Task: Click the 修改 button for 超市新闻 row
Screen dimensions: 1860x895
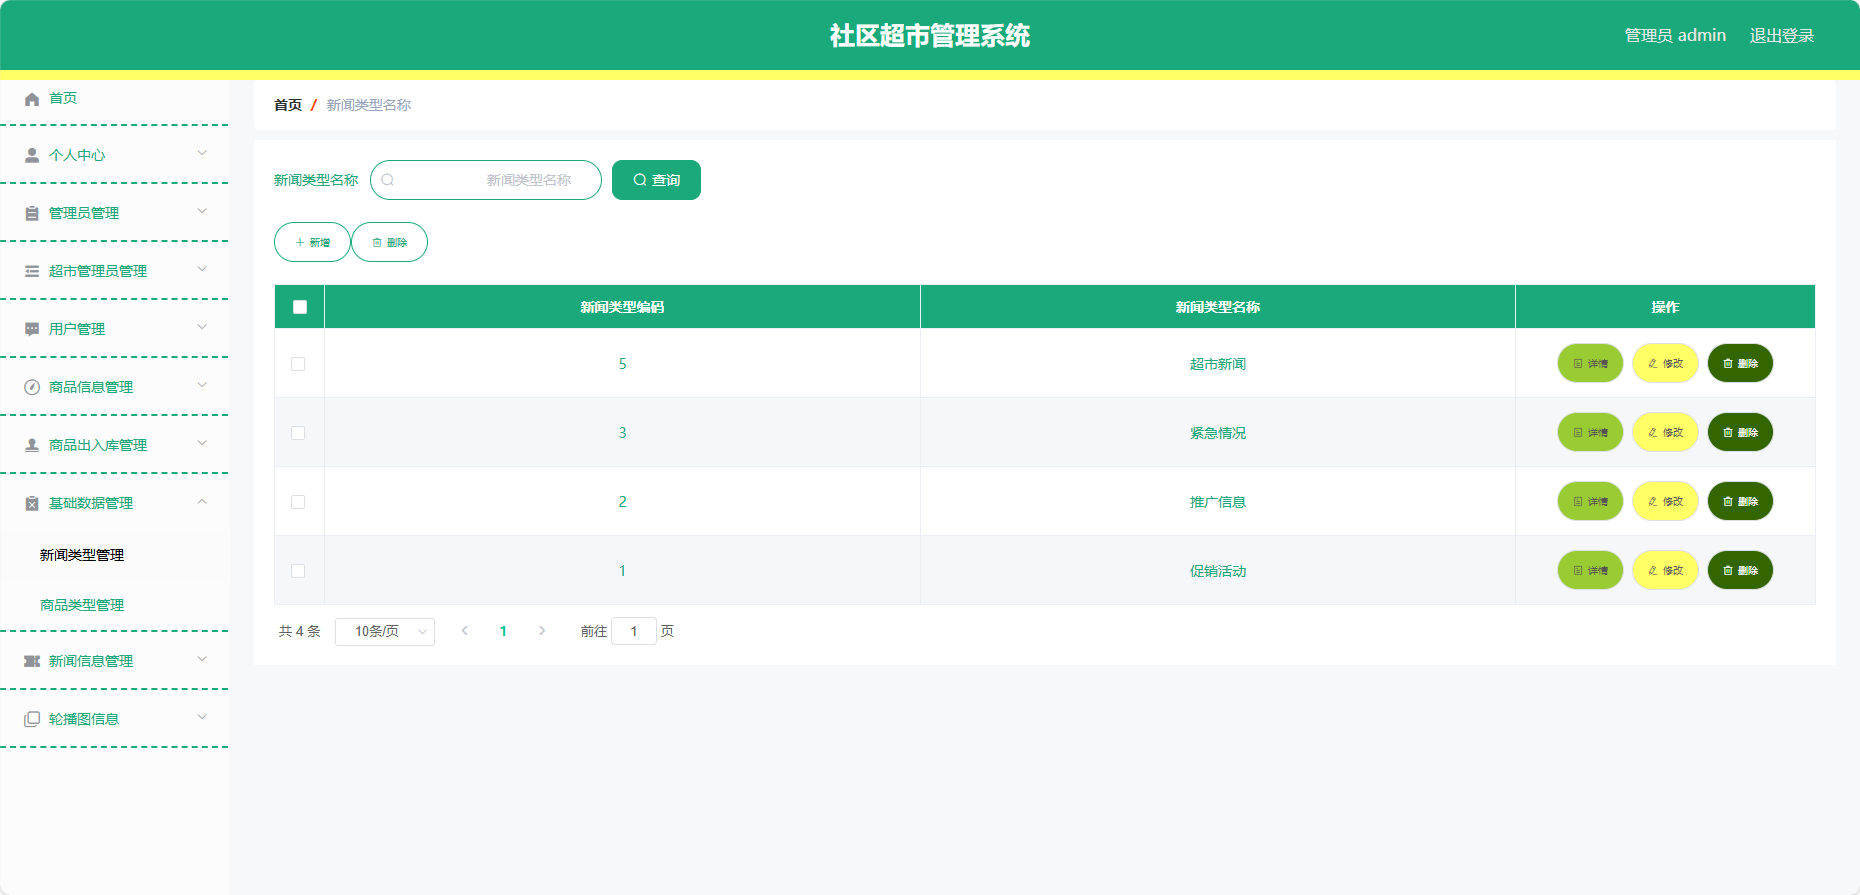Action: 1665,363
